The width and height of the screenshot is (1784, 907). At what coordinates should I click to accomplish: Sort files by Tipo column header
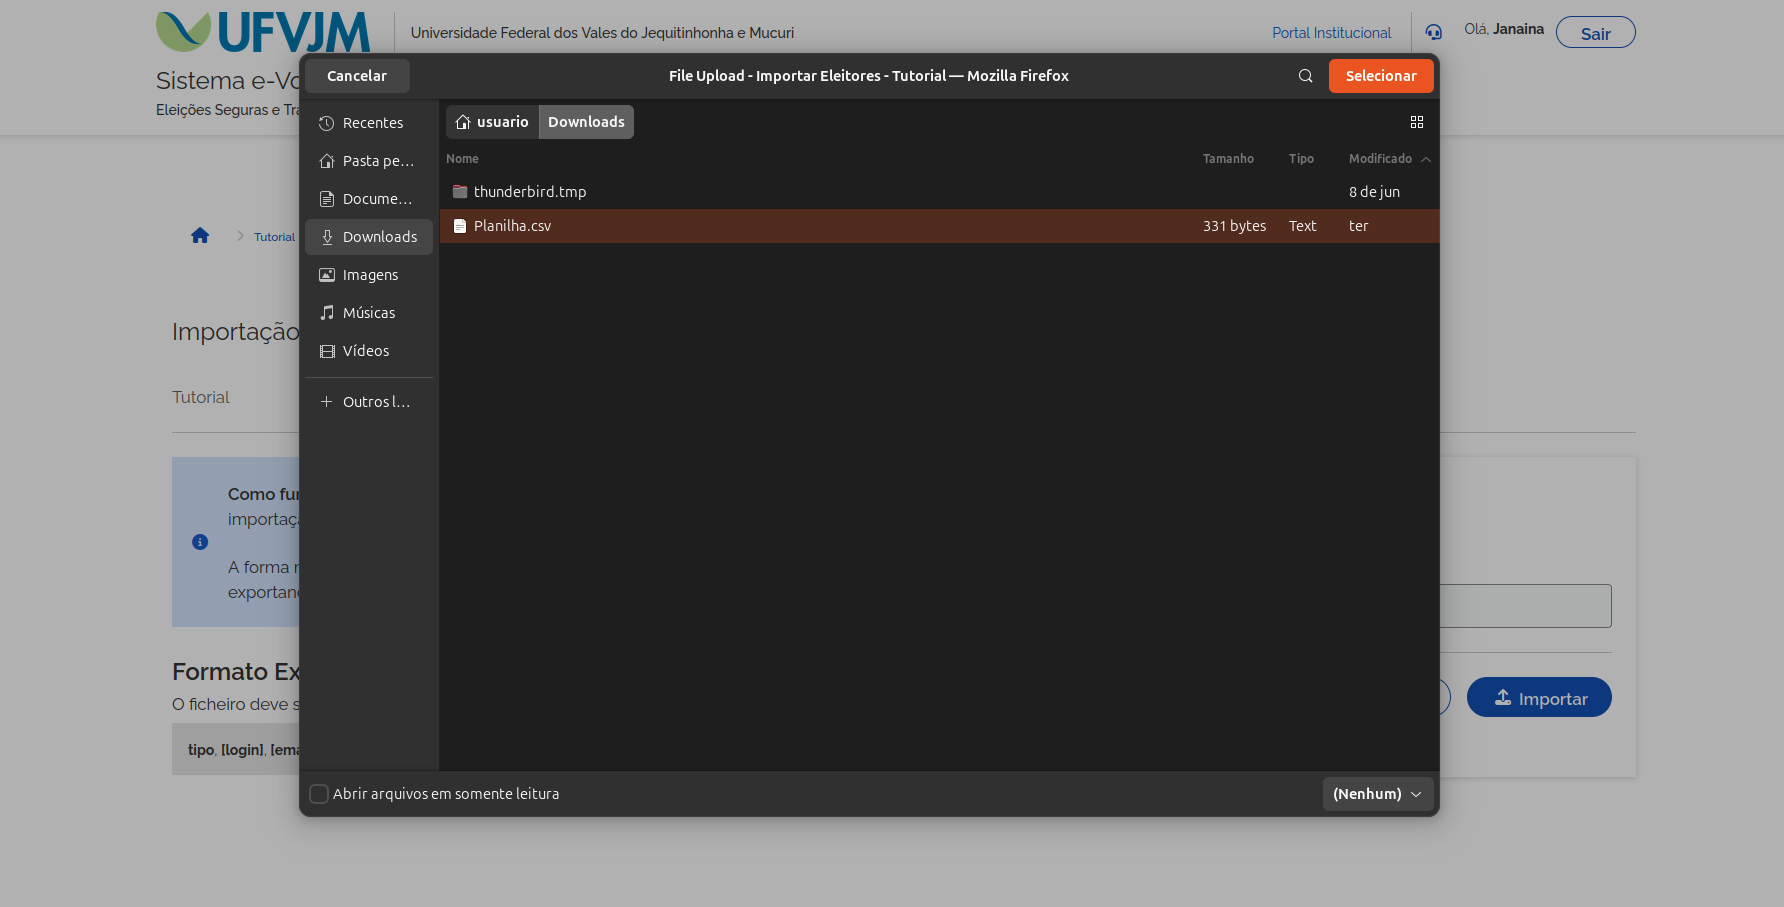pos(1301,159)
